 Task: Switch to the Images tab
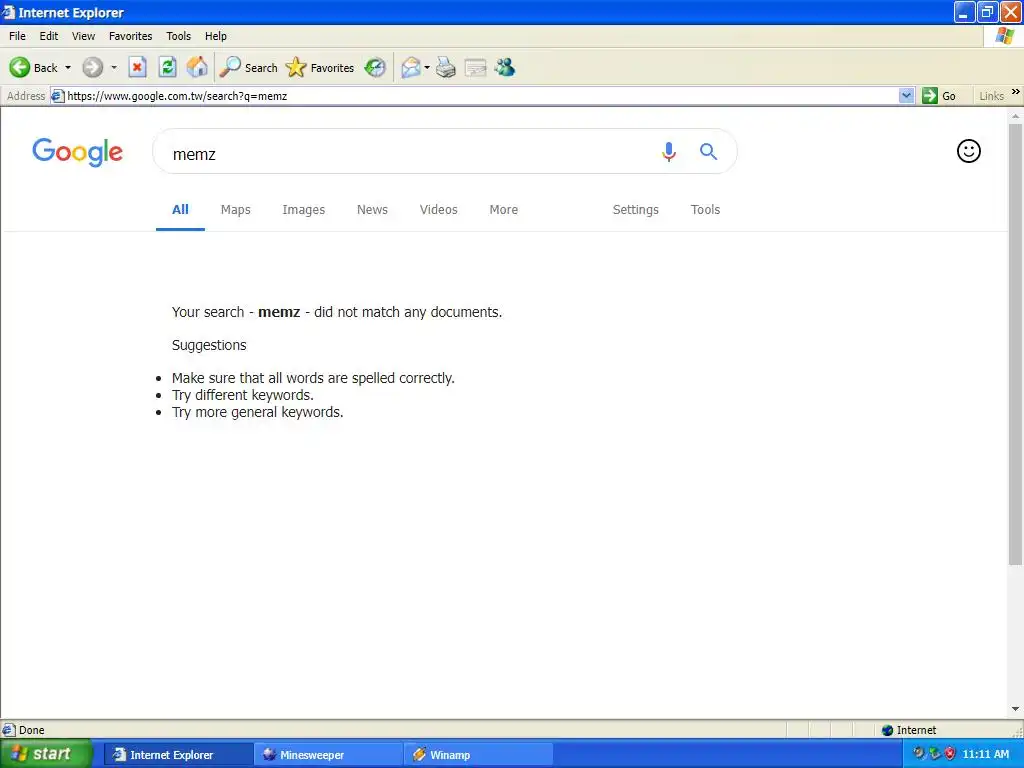pyautogui.click(x=304, y=210)
